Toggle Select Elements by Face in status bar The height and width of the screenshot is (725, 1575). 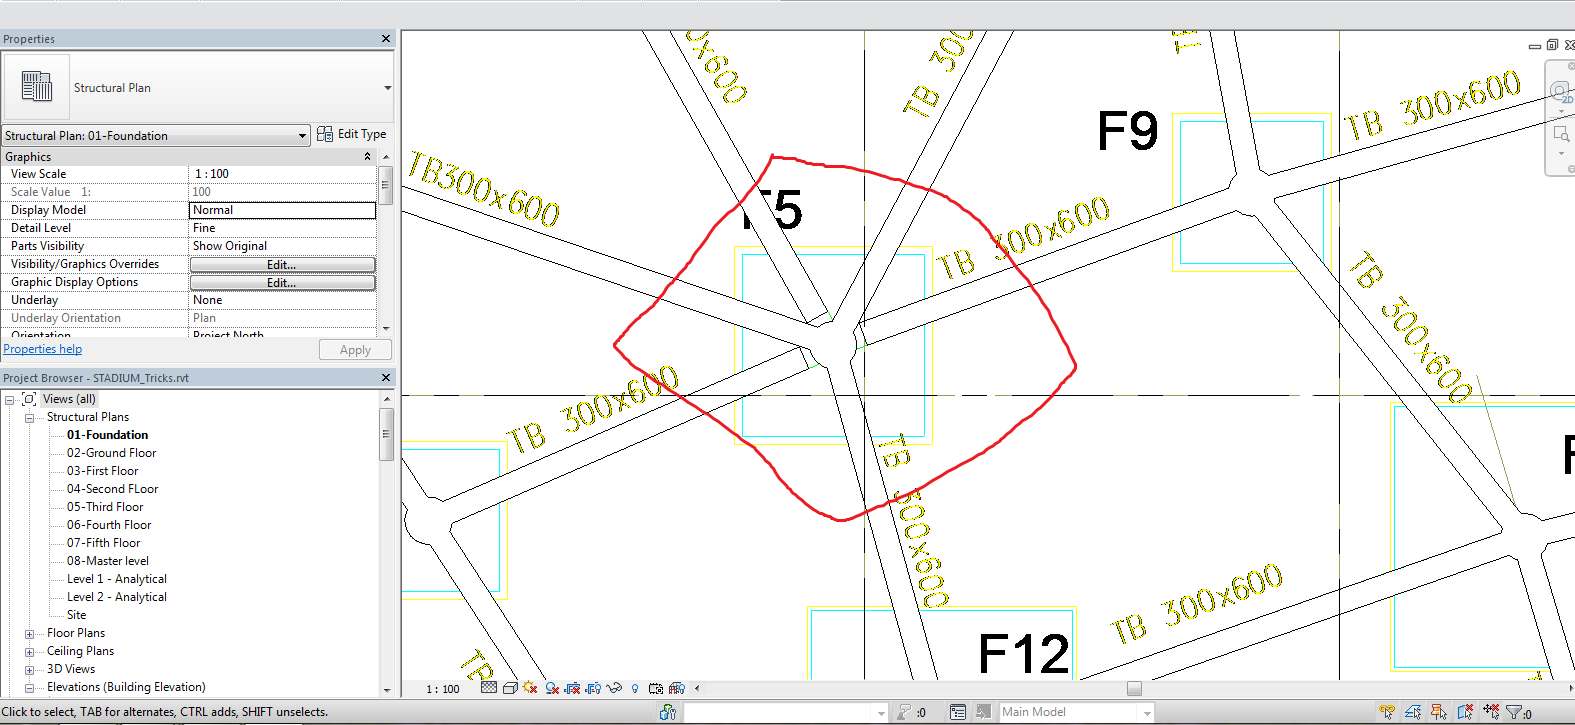tap(1465, 712)
